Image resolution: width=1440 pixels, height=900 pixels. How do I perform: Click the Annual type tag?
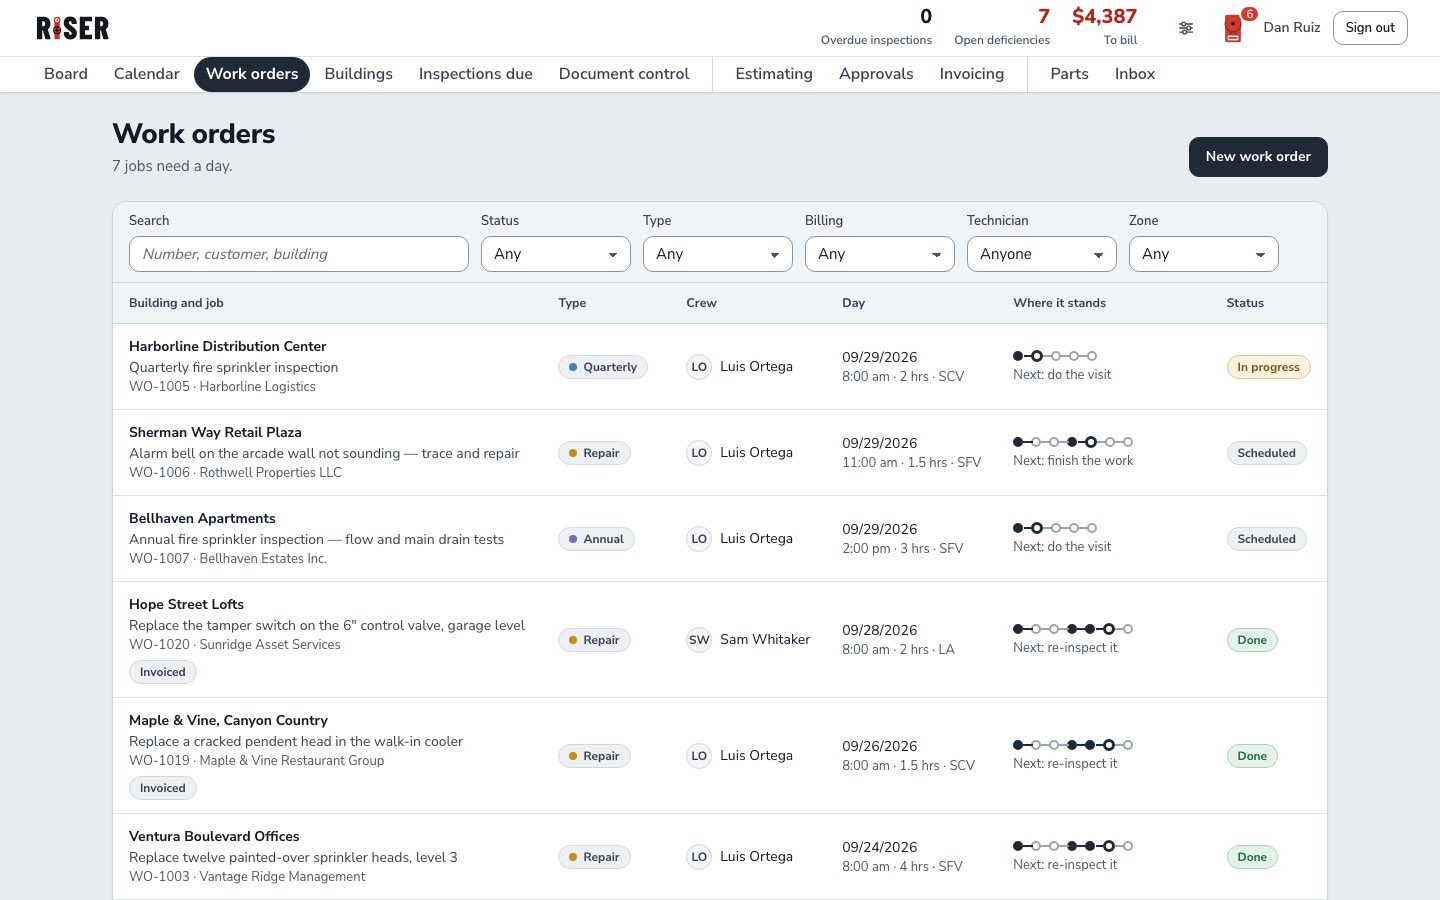[x=596, y=539]
